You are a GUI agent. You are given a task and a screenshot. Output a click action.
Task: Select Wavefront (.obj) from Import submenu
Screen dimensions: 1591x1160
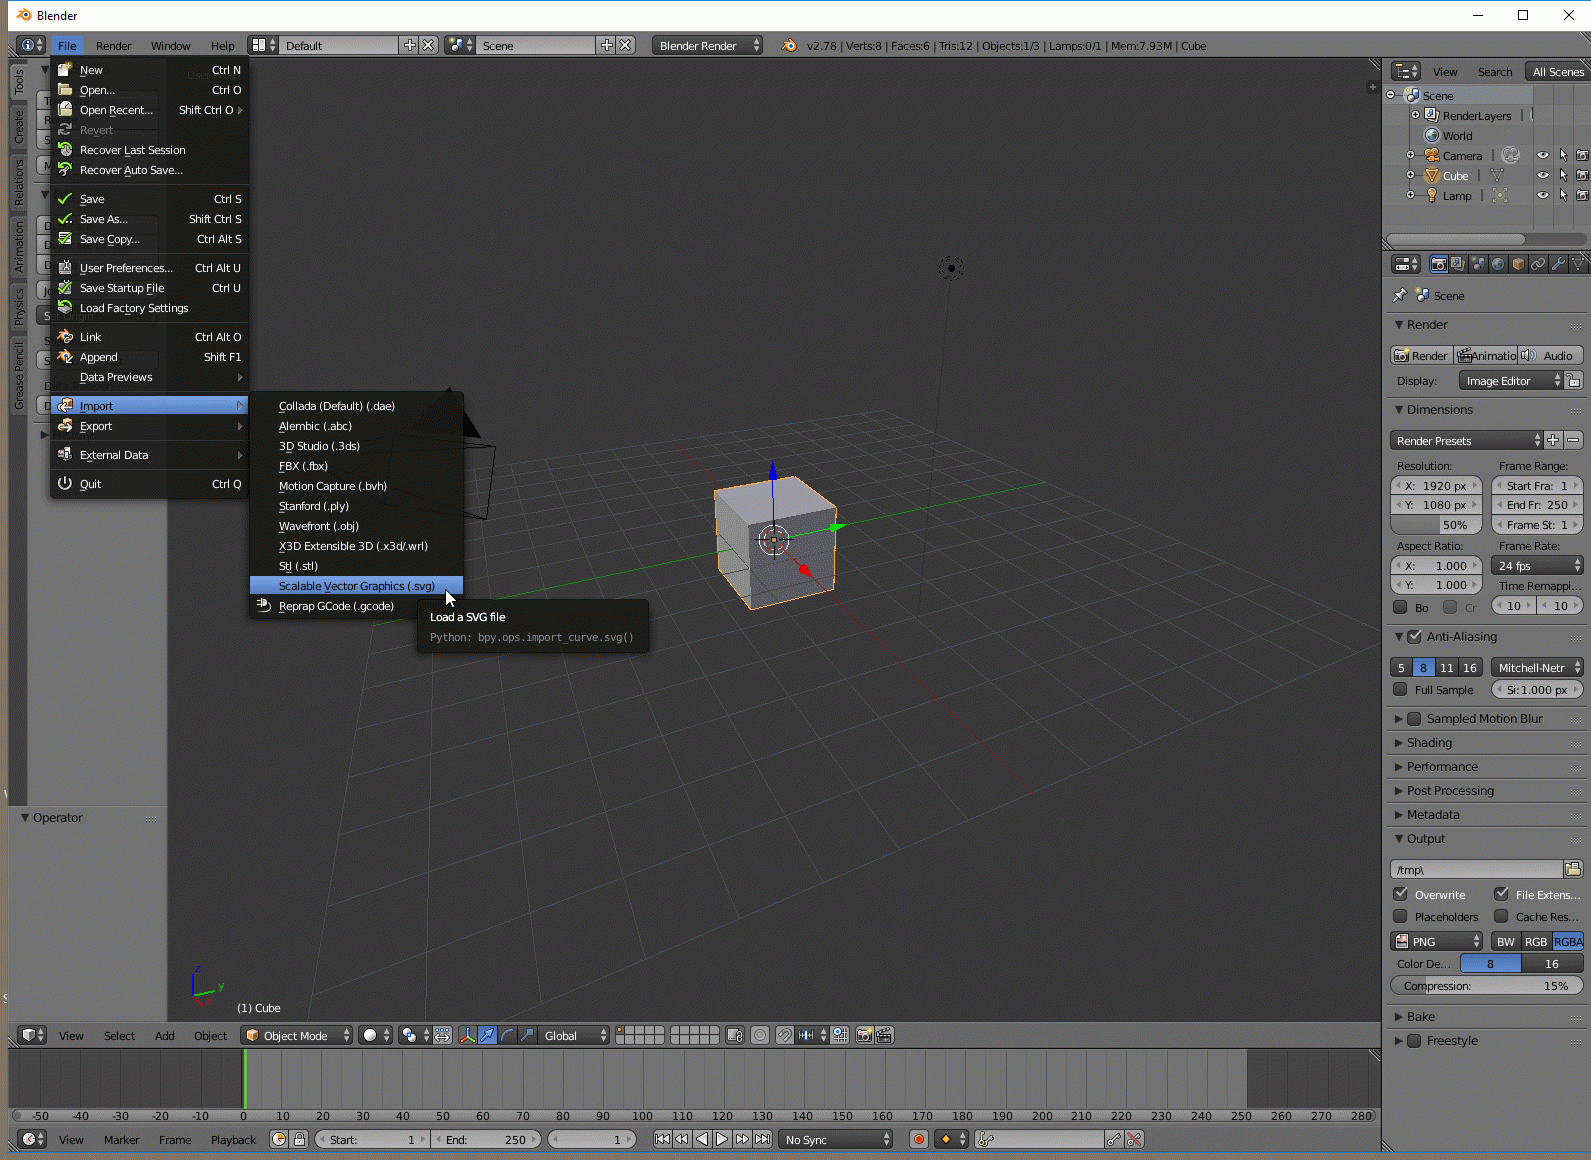(356, 526)
